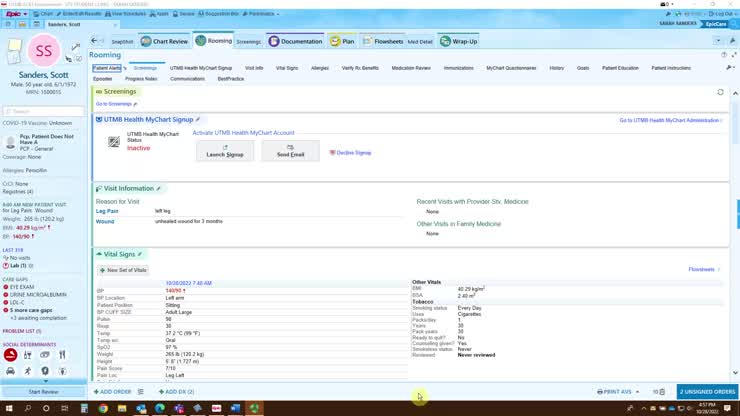
Task: Click the 2 Unsigned Orders button
Action: click(x=707, y=392)
